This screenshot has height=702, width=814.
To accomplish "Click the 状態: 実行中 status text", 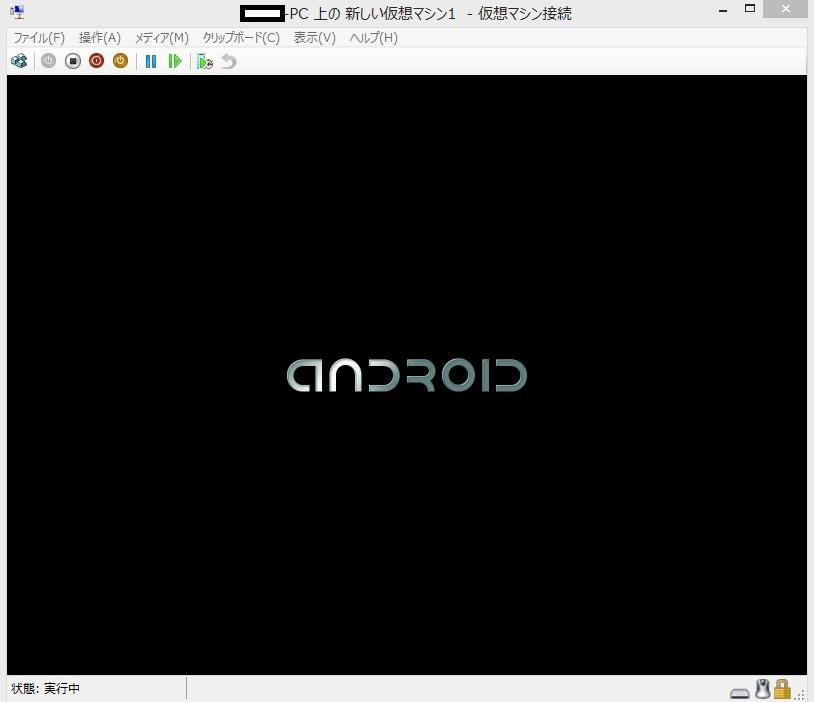I will pos(45,688).
